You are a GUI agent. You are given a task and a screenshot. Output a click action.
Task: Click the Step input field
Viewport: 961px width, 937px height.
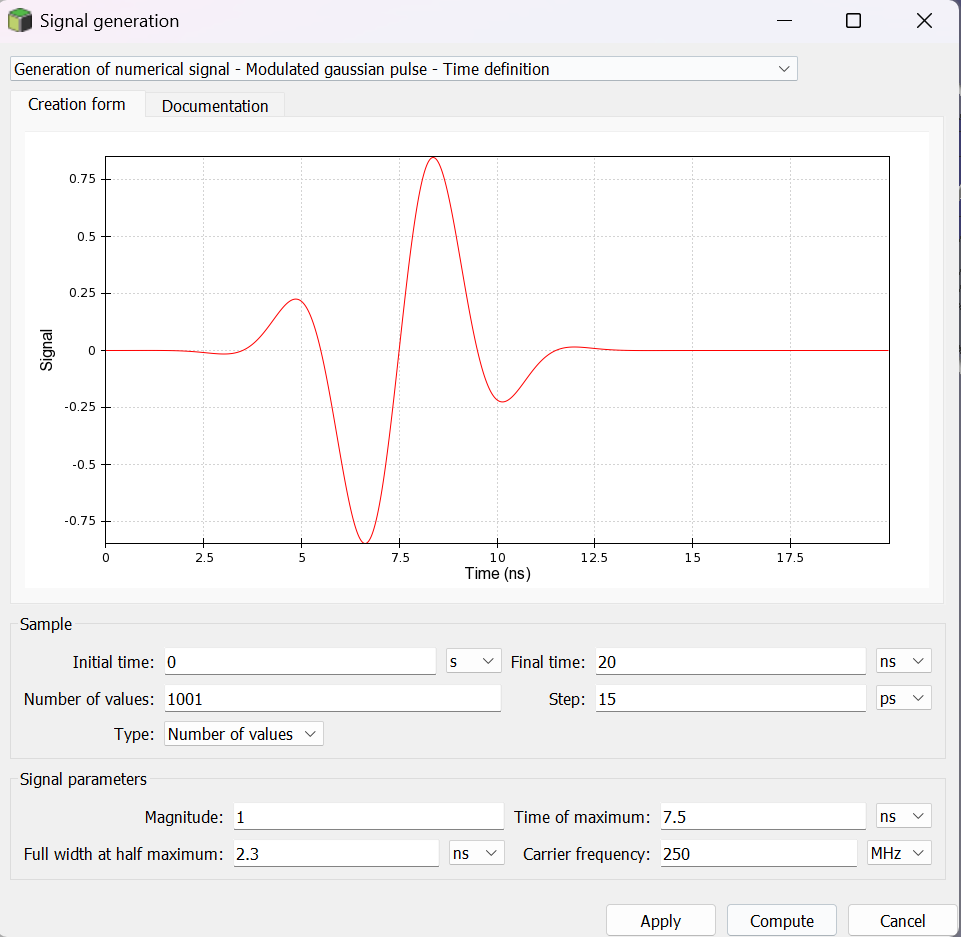(x=730, y=699)
